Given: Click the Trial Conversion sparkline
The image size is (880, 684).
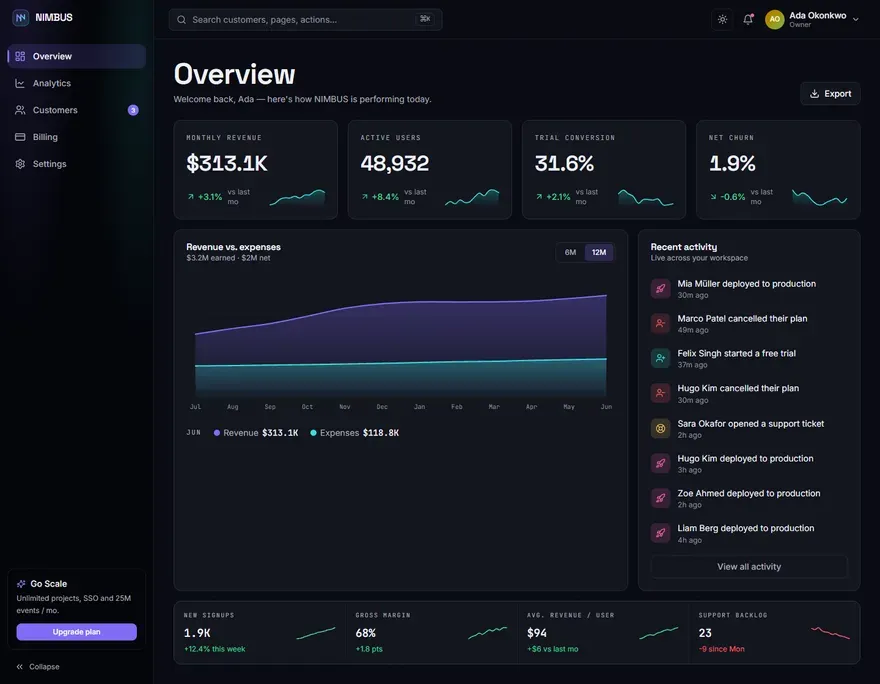Looking at the screenshot, I should pyautogui.click(x=645, y=198).
